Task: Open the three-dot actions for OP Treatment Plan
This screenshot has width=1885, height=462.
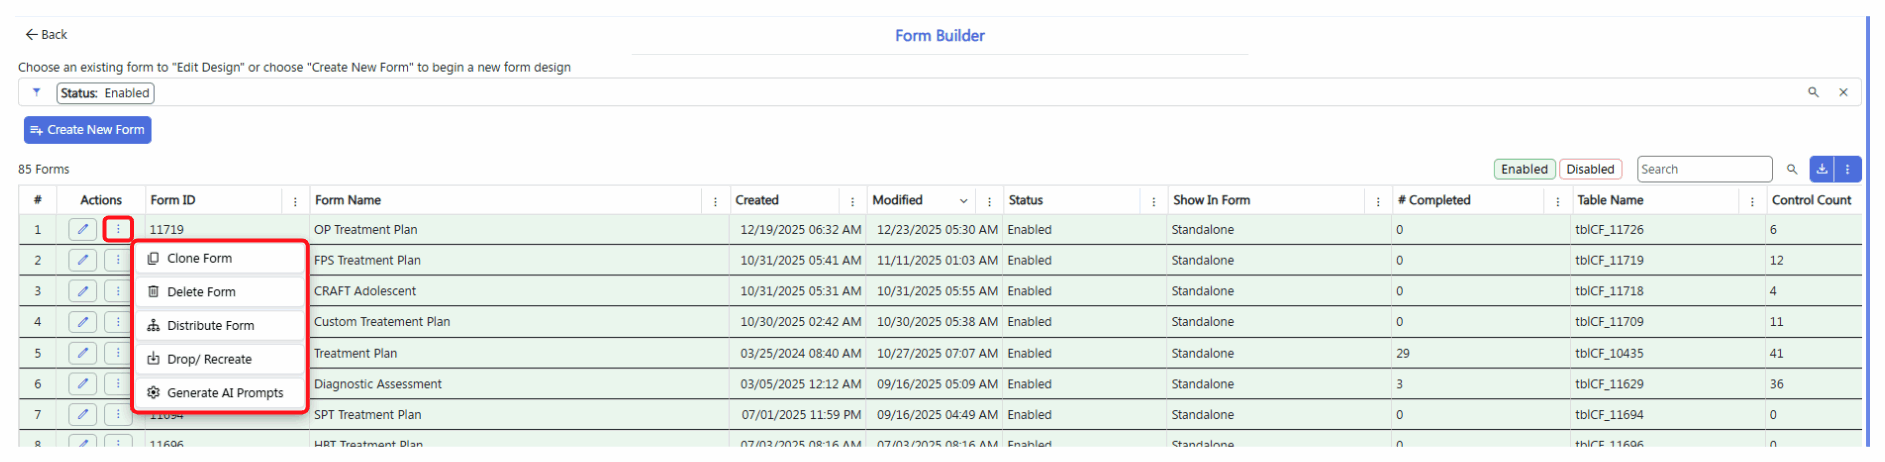Action: 118,229
